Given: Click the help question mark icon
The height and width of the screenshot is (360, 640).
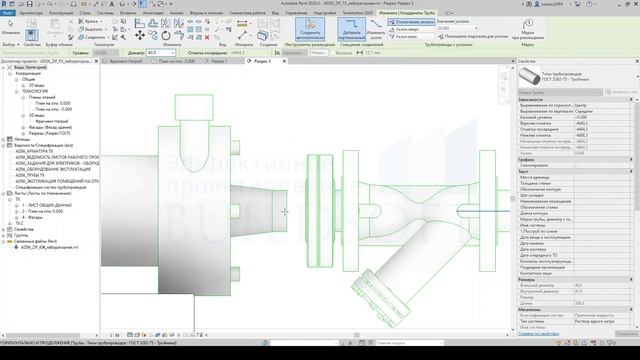Looking at the screenshot, I should (x=589, y=4).
